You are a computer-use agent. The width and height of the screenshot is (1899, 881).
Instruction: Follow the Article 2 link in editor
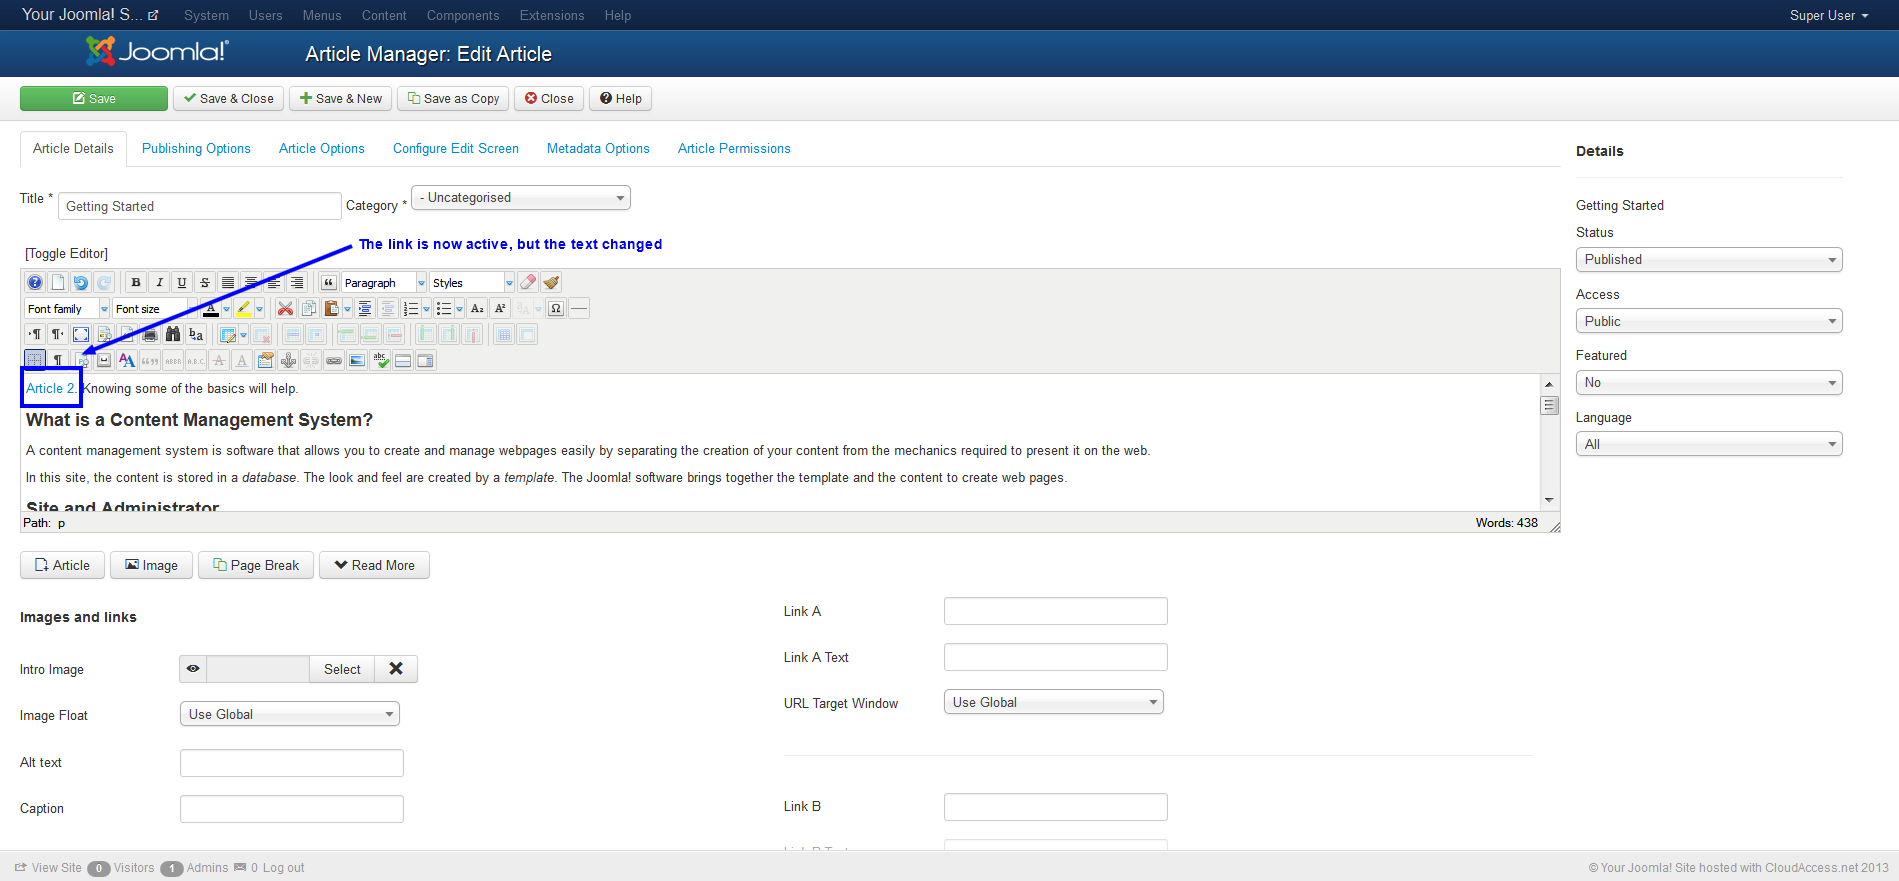[x=50, y=388]
